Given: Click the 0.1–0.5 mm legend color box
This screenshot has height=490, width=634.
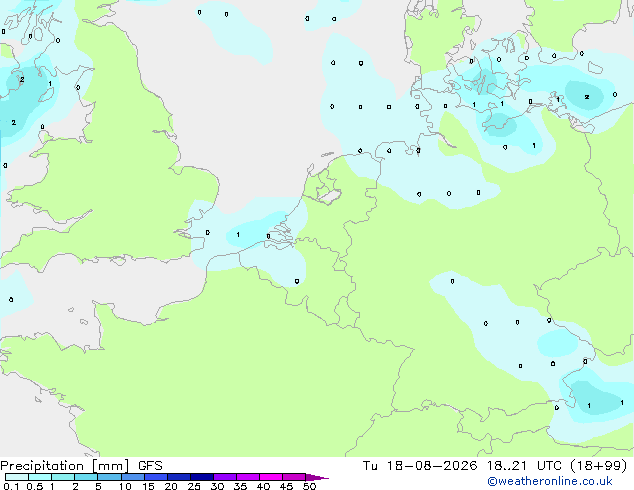Looking at the screenshot, I should pos(17,477).
